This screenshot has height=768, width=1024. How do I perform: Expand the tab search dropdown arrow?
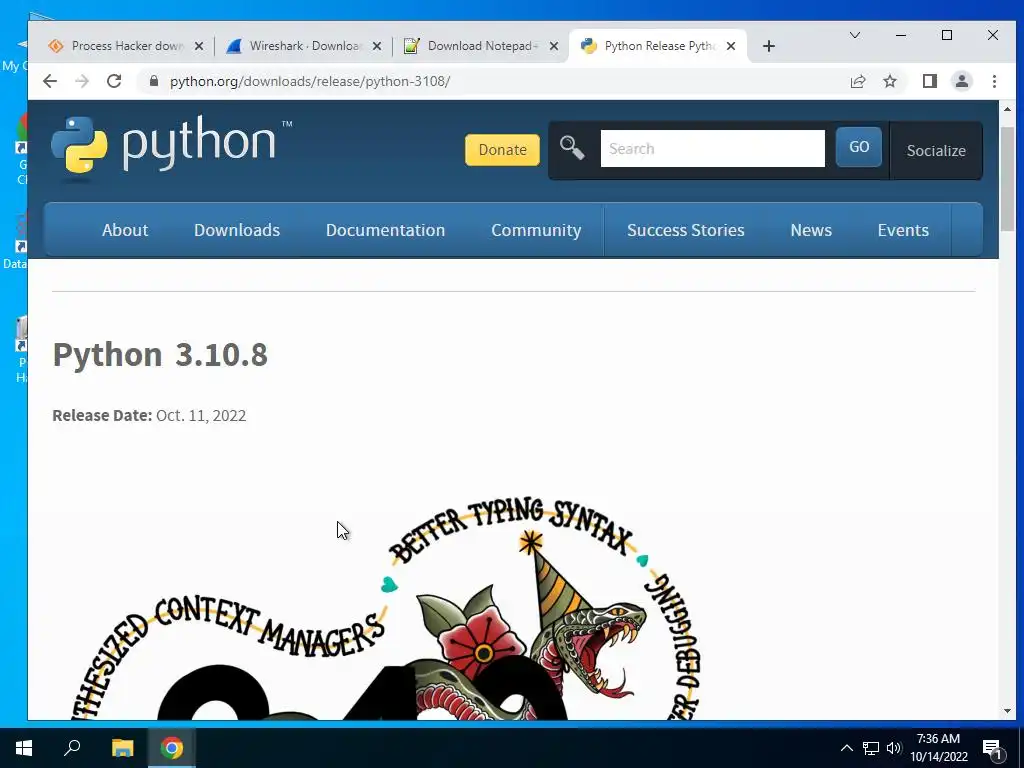point(854,35)
